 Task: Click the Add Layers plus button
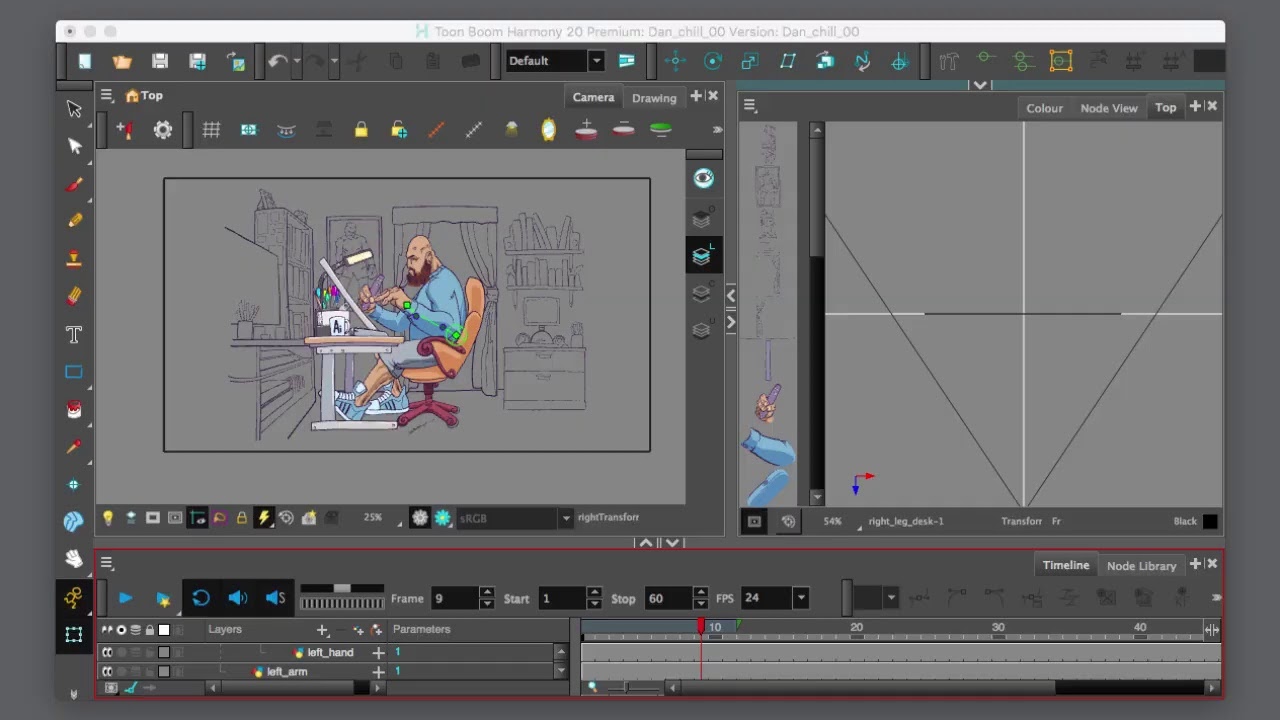(322, 630)
